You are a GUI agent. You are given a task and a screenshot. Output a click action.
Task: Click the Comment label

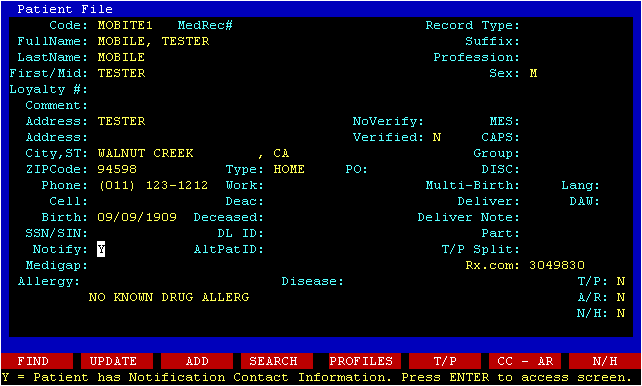click(57, 105)
